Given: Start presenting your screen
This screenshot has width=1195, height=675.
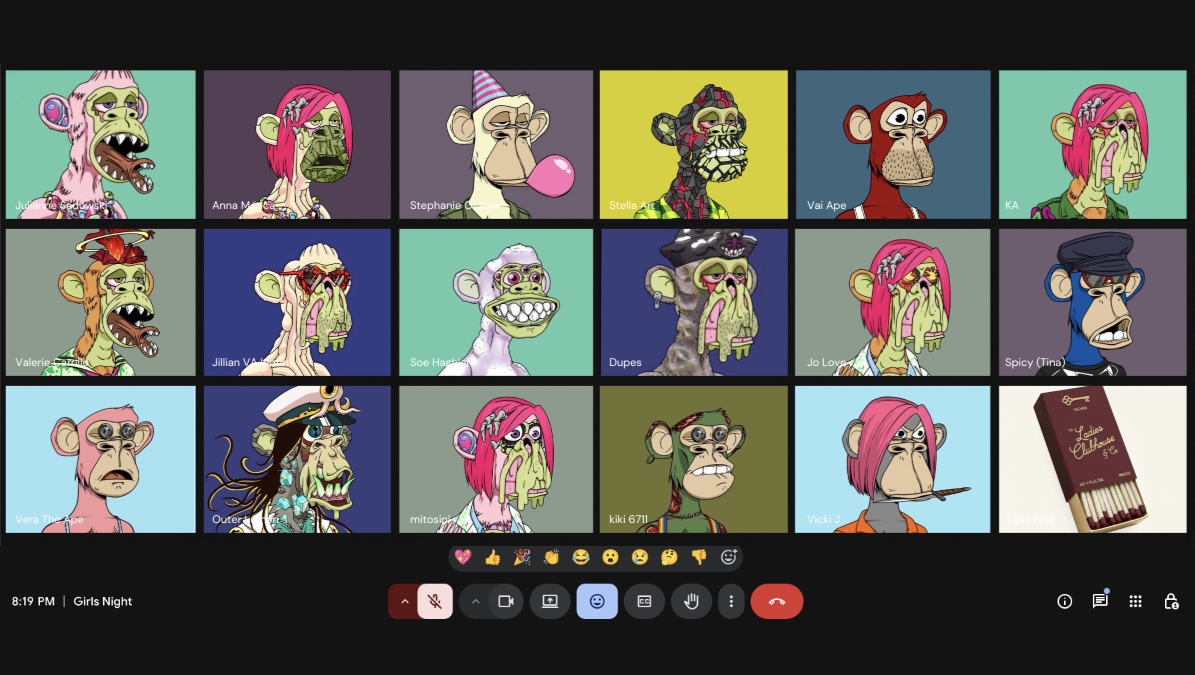Looking at the screenshot, I should 549,601.
